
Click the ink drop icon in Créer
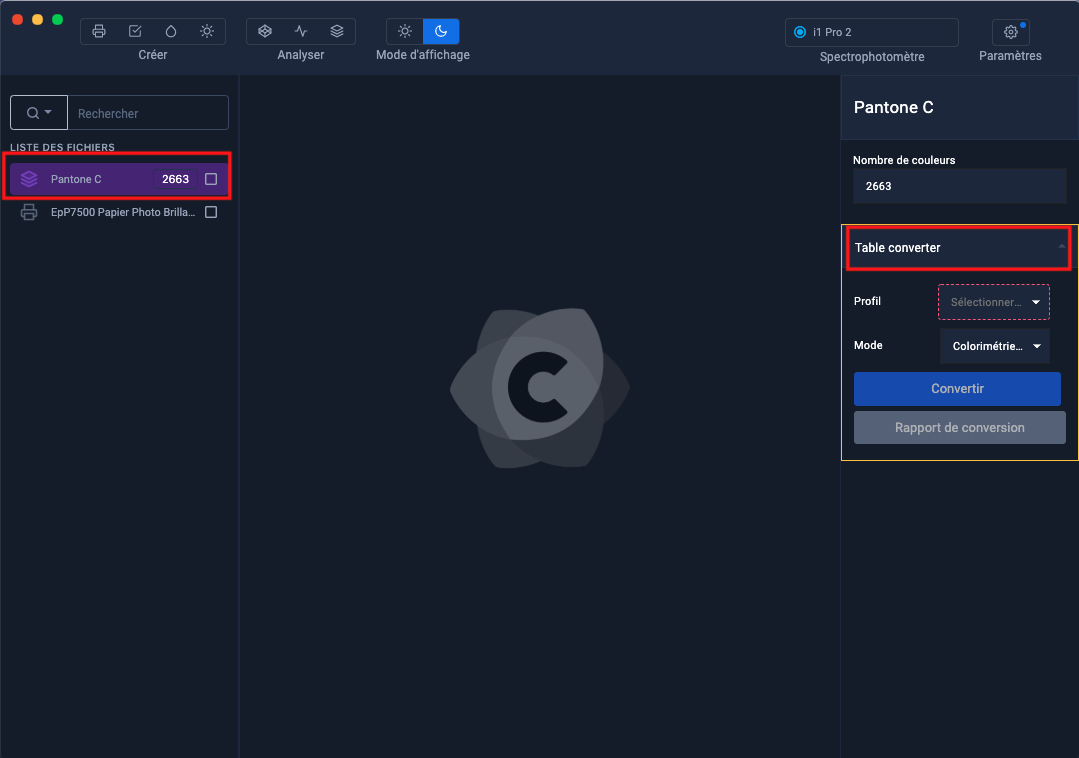tap(171, 31)
